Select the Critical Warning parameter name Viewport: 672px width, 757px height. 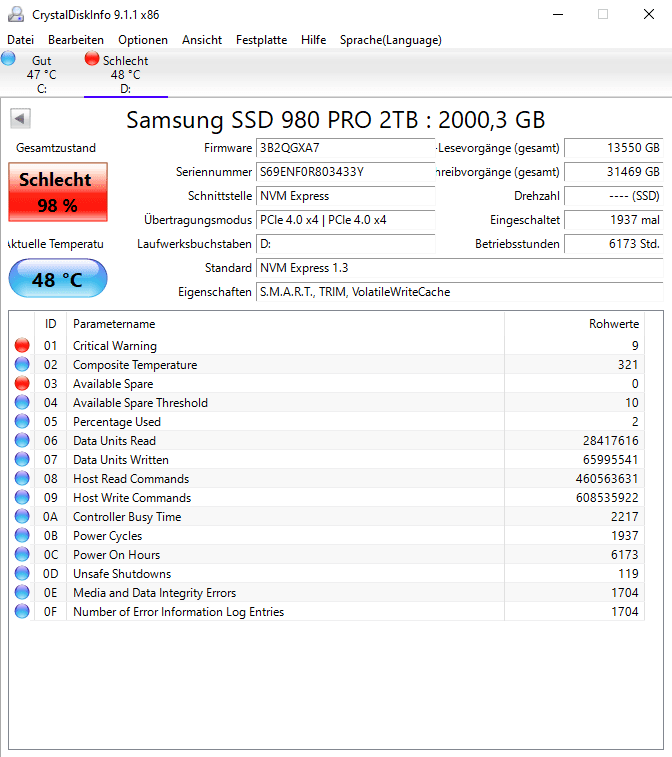(x=115, y=346)
